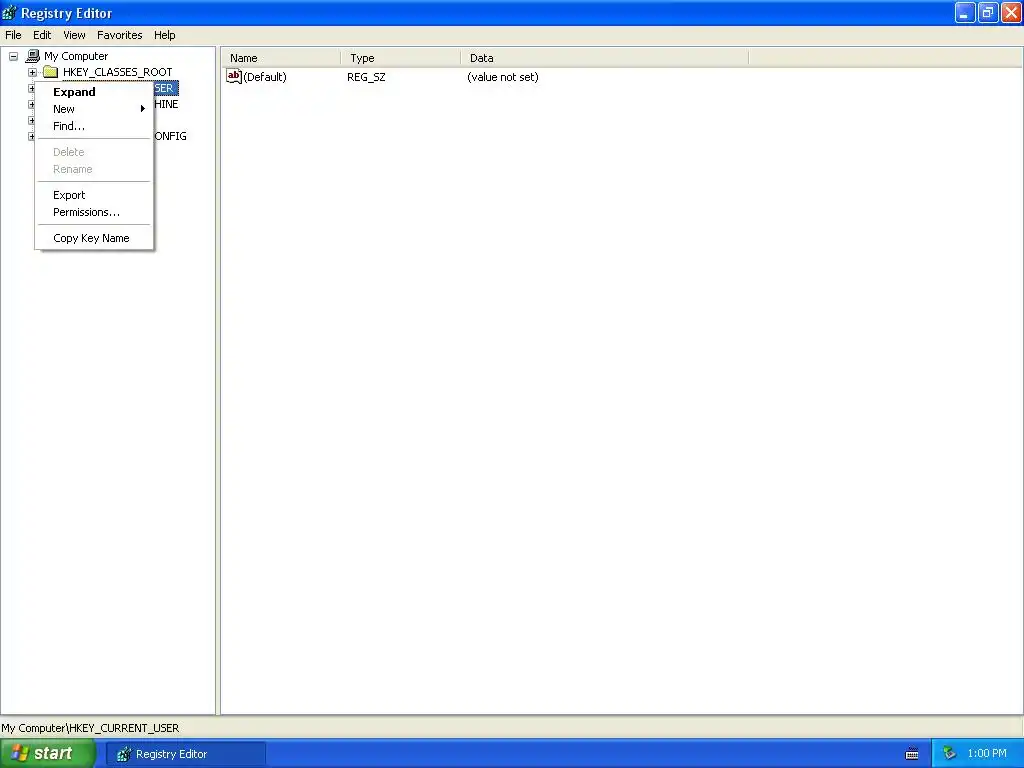Expand the HKEY_CLASSES_ROOT node

point(32,72)
